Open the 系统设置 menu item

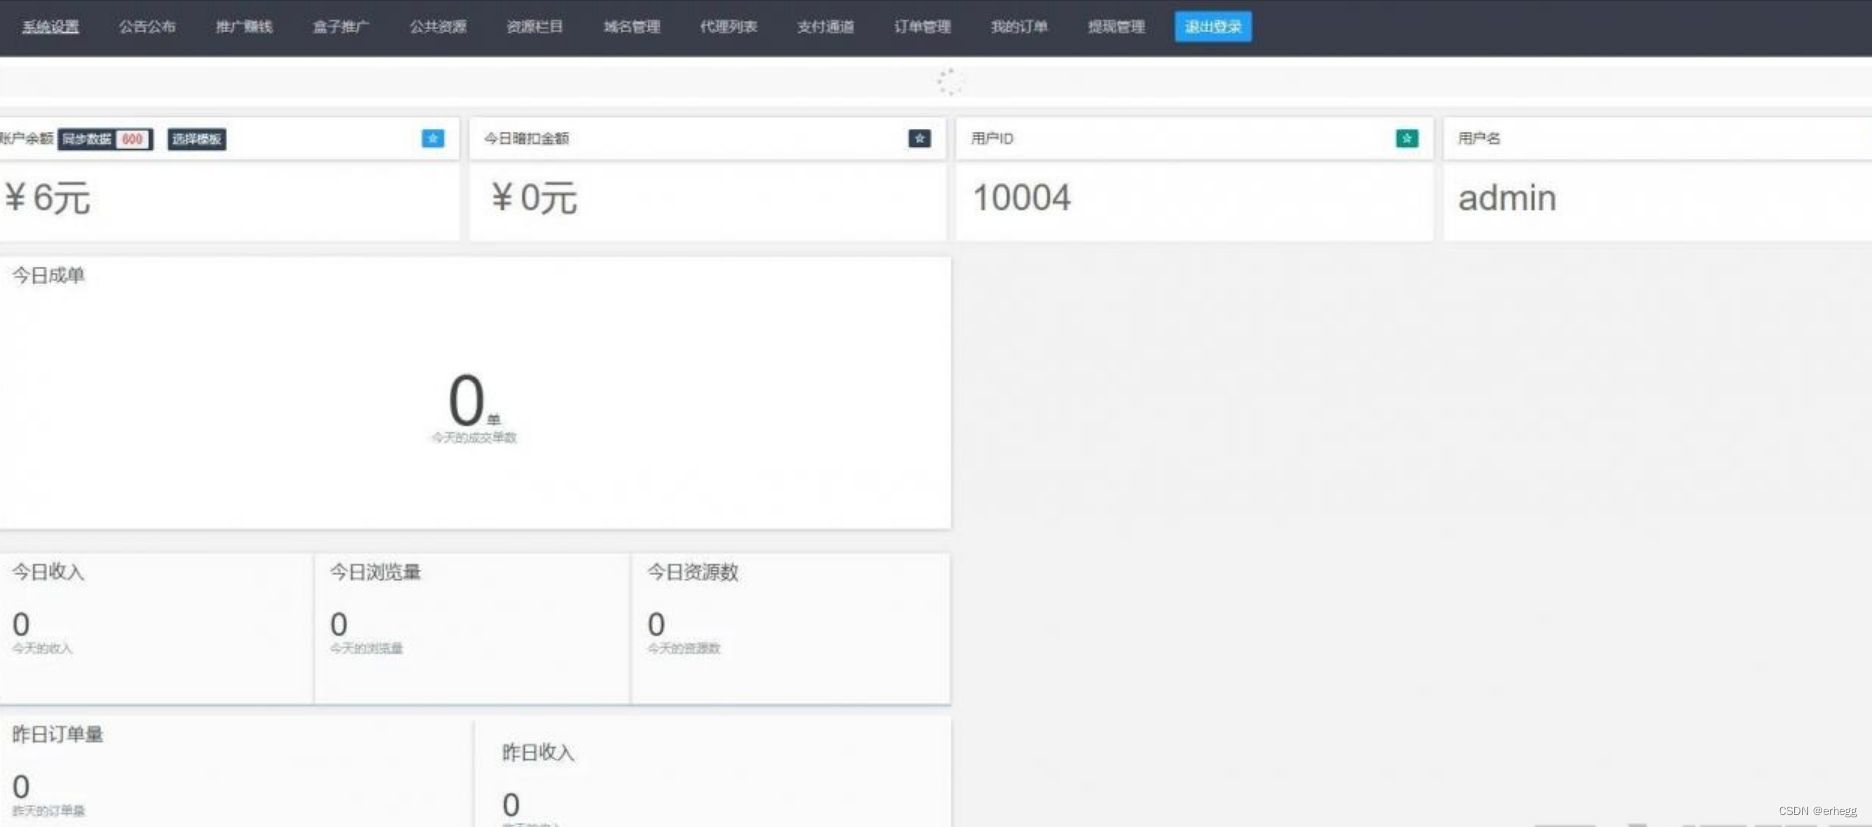50,27
